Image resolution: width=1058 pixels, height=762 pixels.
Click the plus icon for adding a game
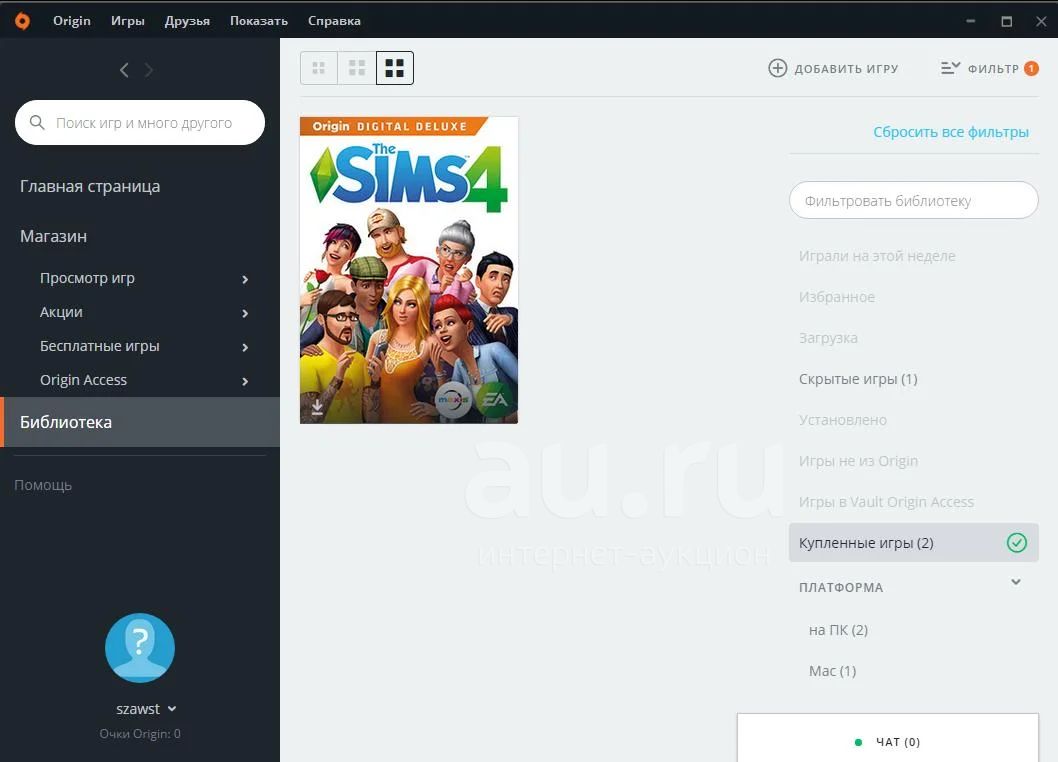click(x=777, y=68)
